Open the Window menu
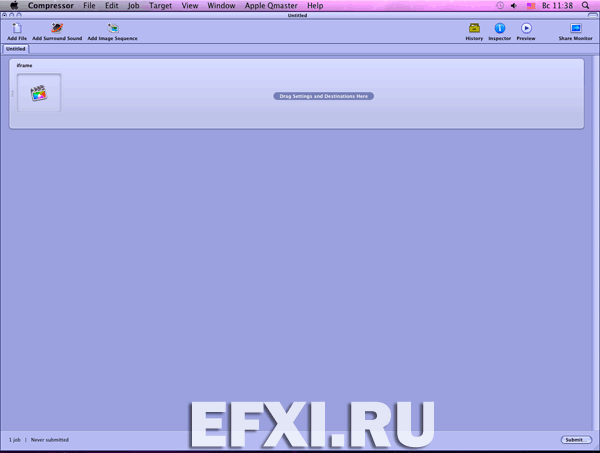 coord(221,6)
